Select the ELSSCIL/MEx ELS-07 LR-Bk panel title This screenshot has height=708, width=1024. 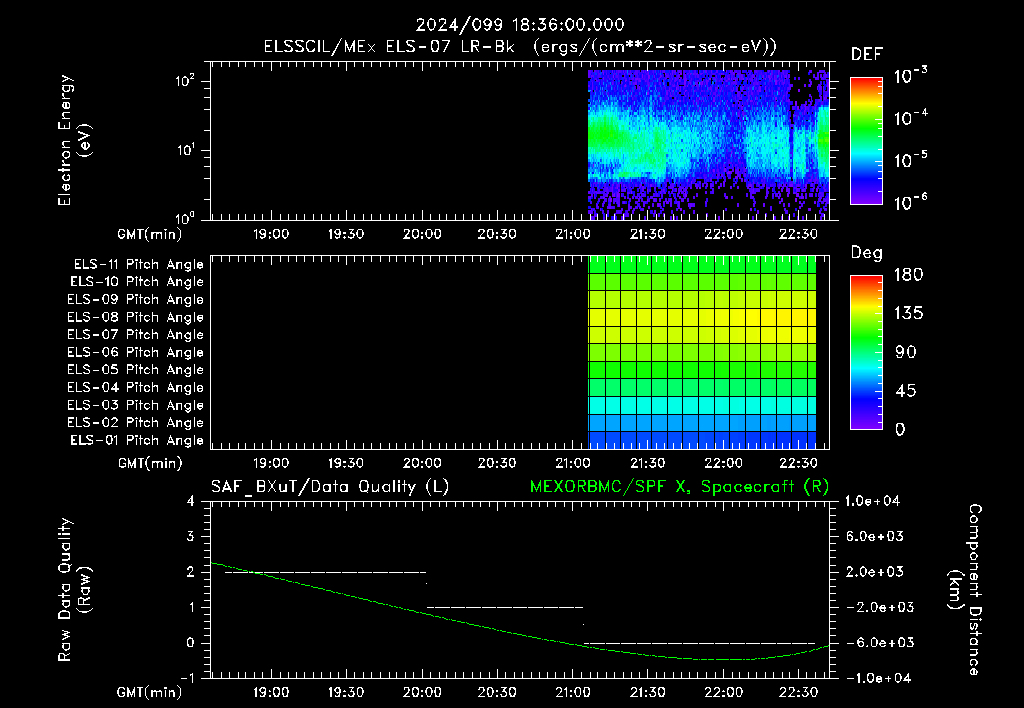coord(520,47)
